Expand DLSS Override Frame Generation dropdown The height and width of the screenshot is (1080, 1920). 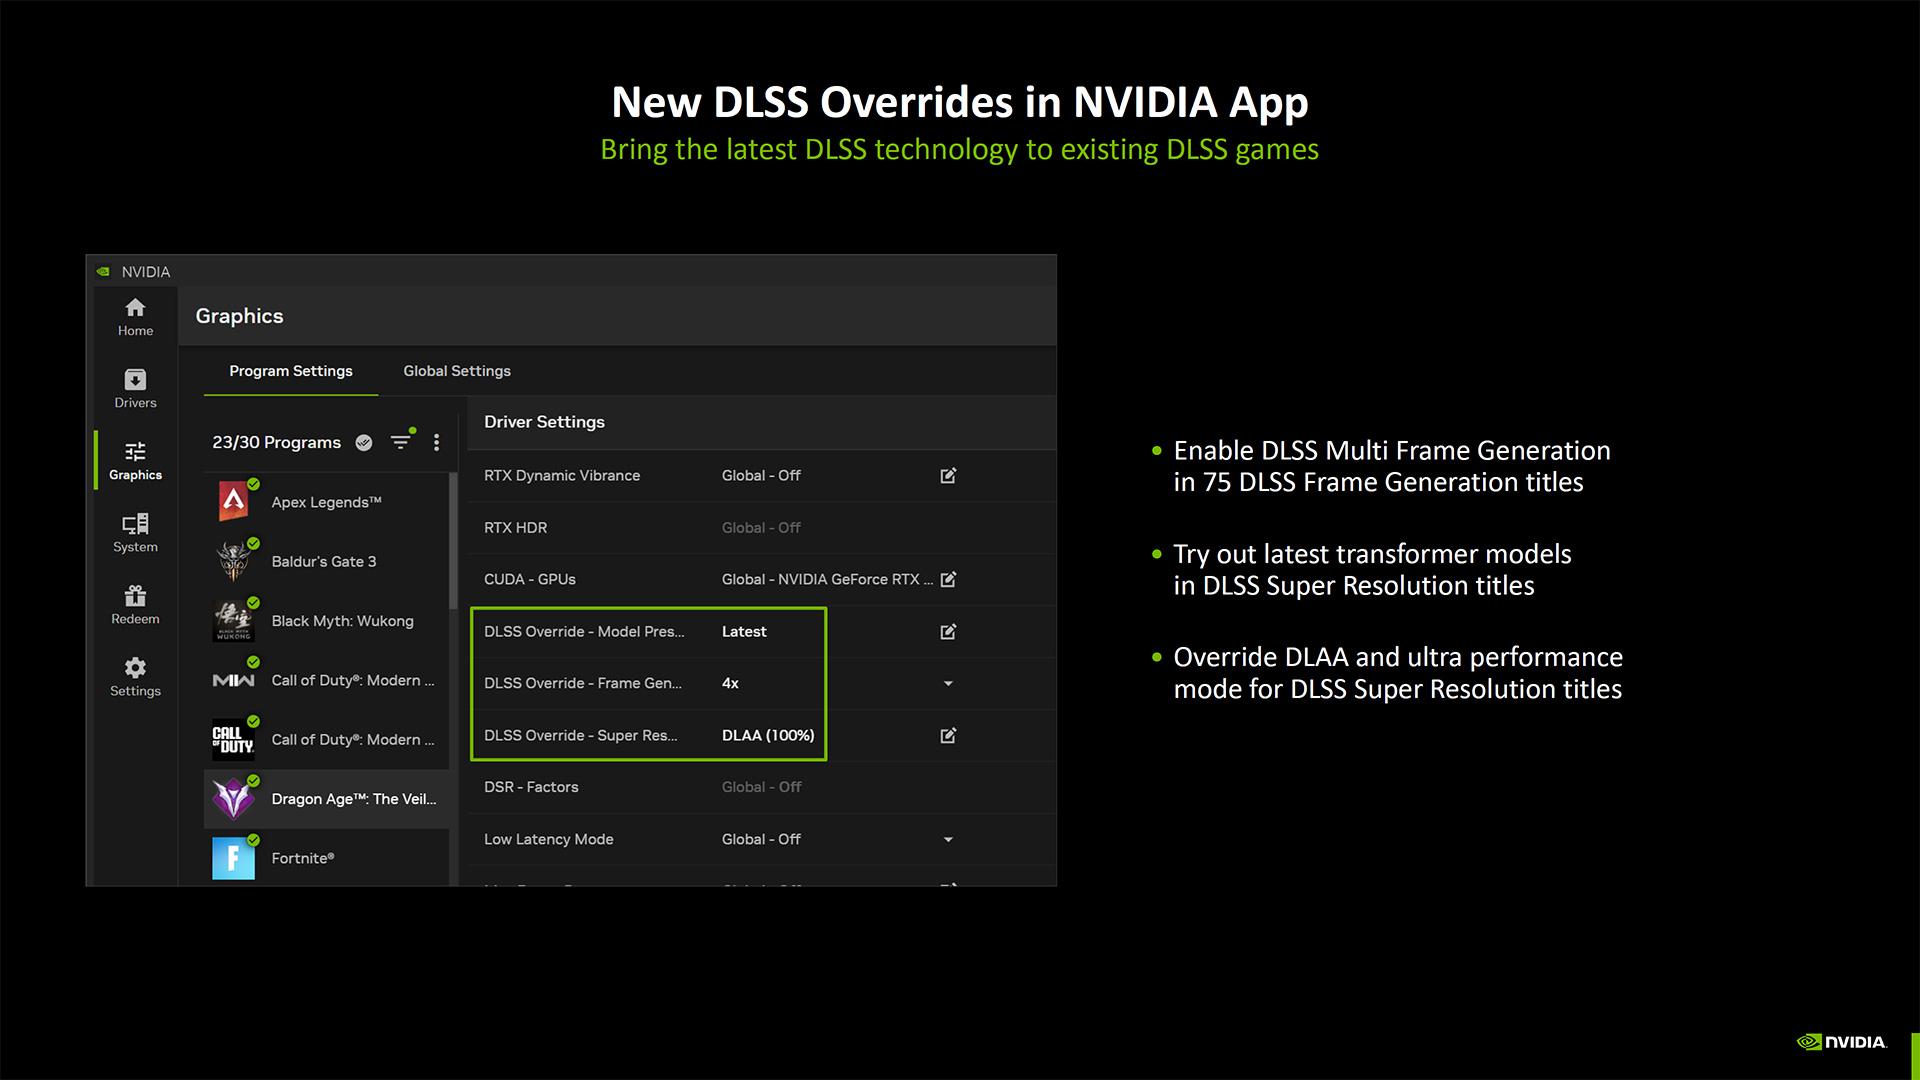pyautogui.click(x=949, y=682)
